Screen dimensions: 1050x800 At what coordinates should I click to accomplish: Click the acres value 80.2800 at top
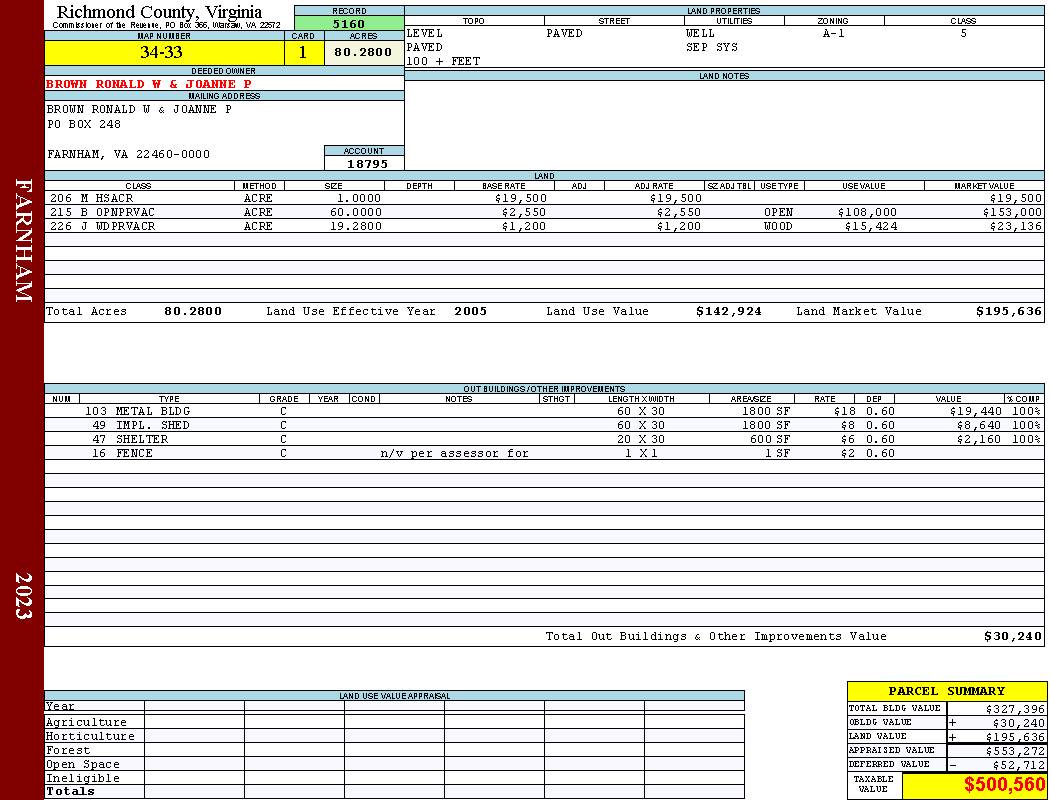(x=363, y=52)
